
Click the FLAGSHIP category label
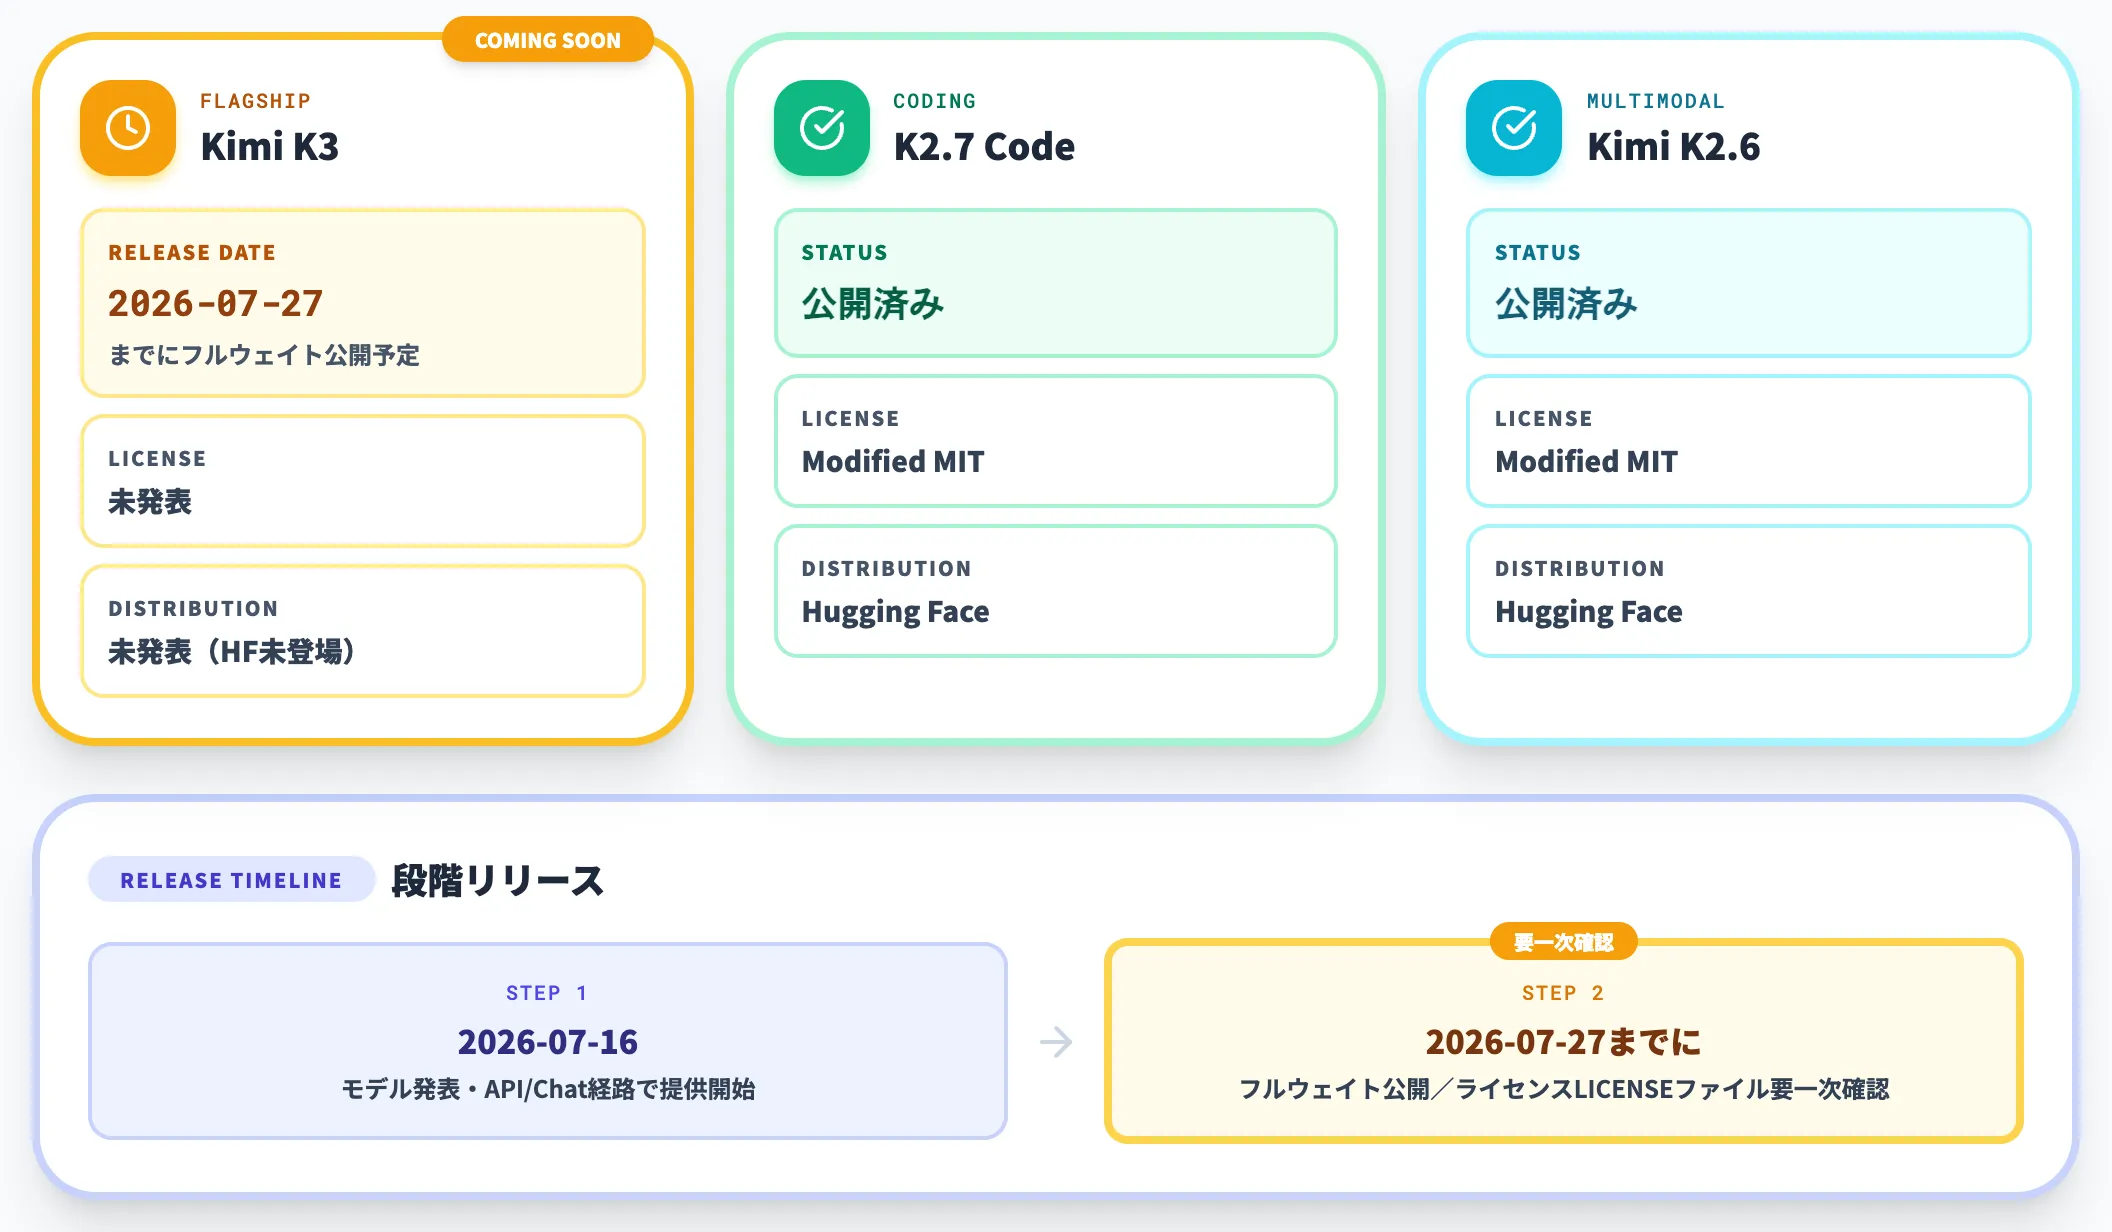click(255, 101)
